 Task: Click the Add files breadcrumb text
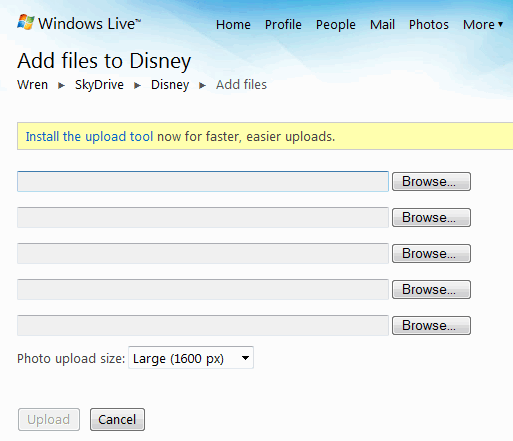tap(241, 85)
